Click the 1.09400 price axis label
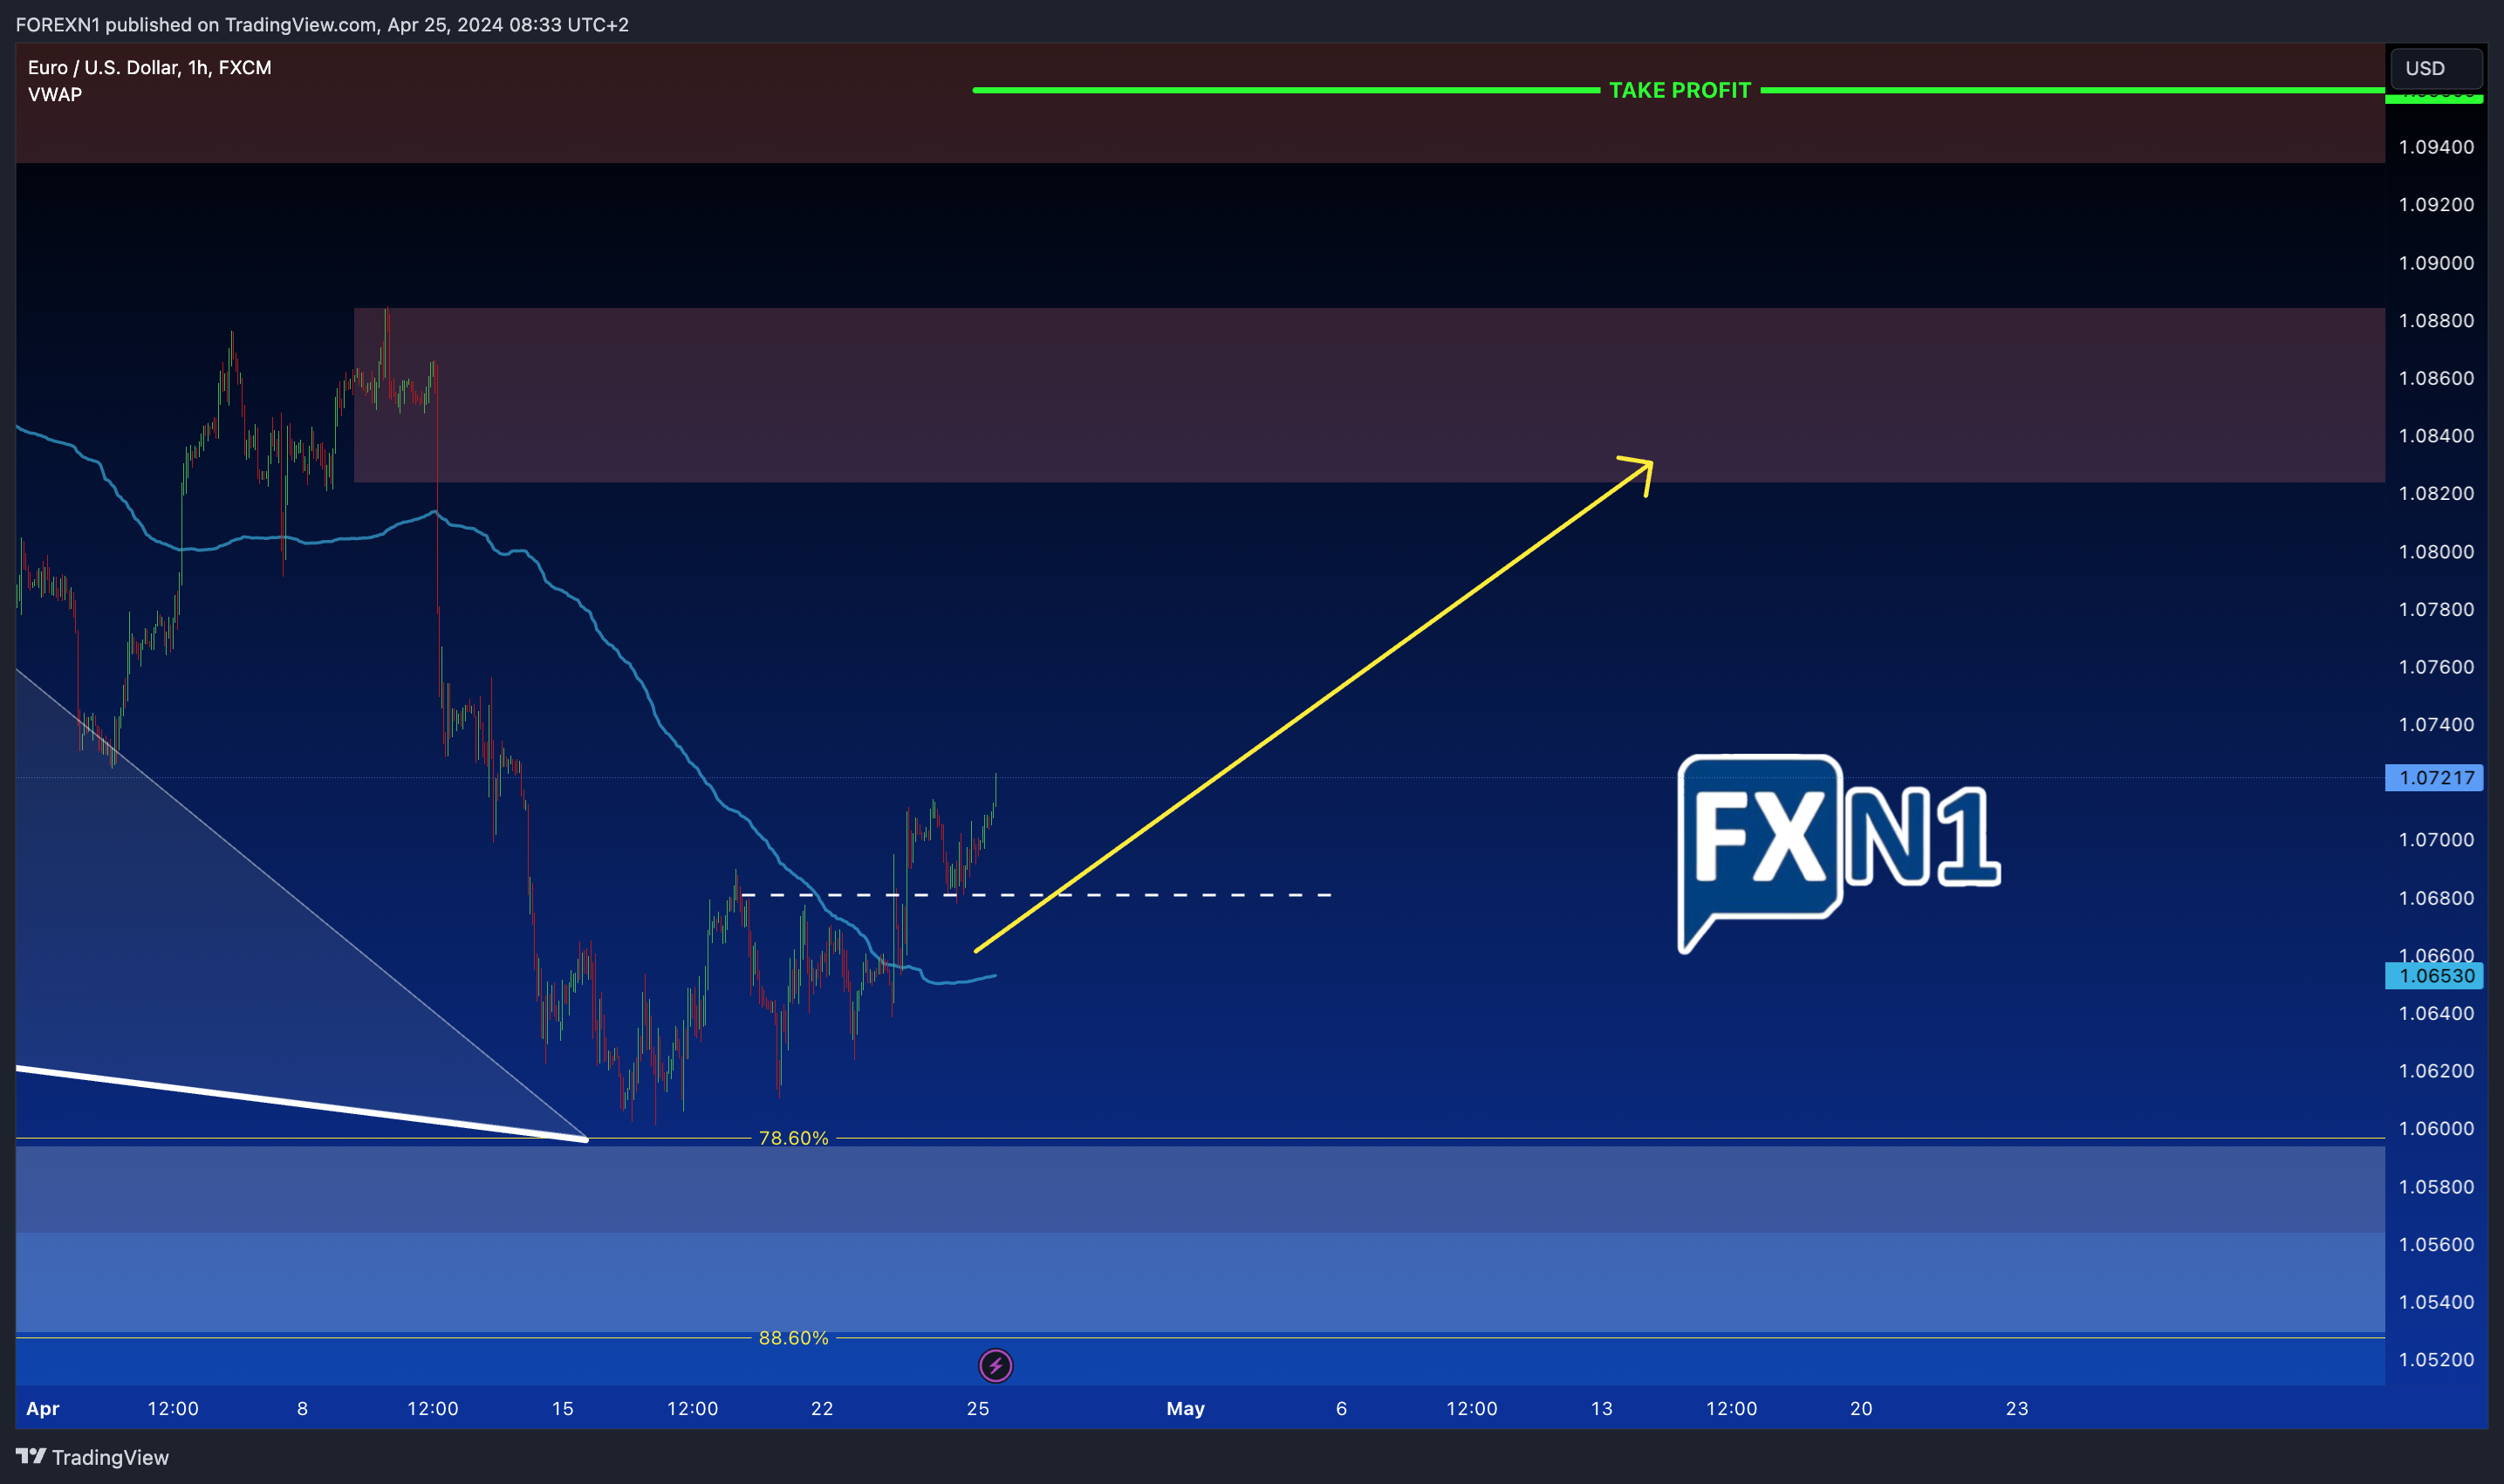2504x1484 pixels. (x=2436, y=147)
